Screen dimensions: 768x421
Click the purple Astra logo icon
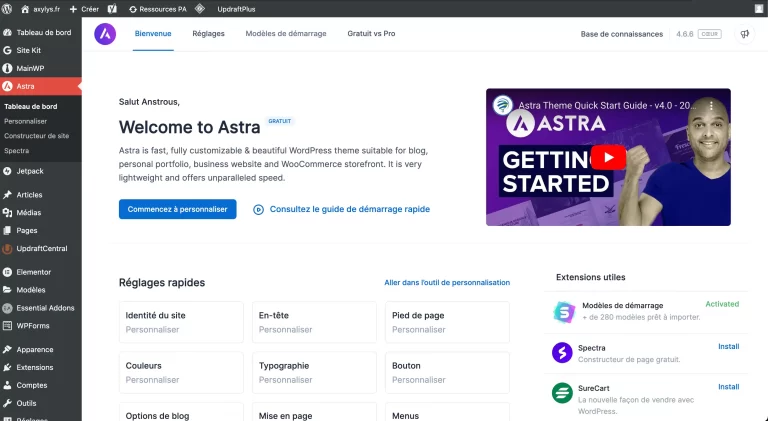(105, 34)
